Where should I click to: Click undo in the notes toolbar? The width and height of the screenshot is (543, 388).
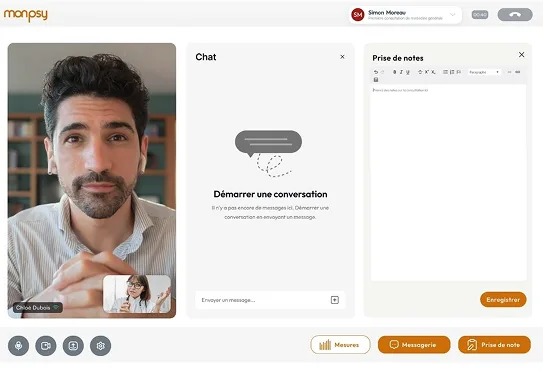click(376, 72)
